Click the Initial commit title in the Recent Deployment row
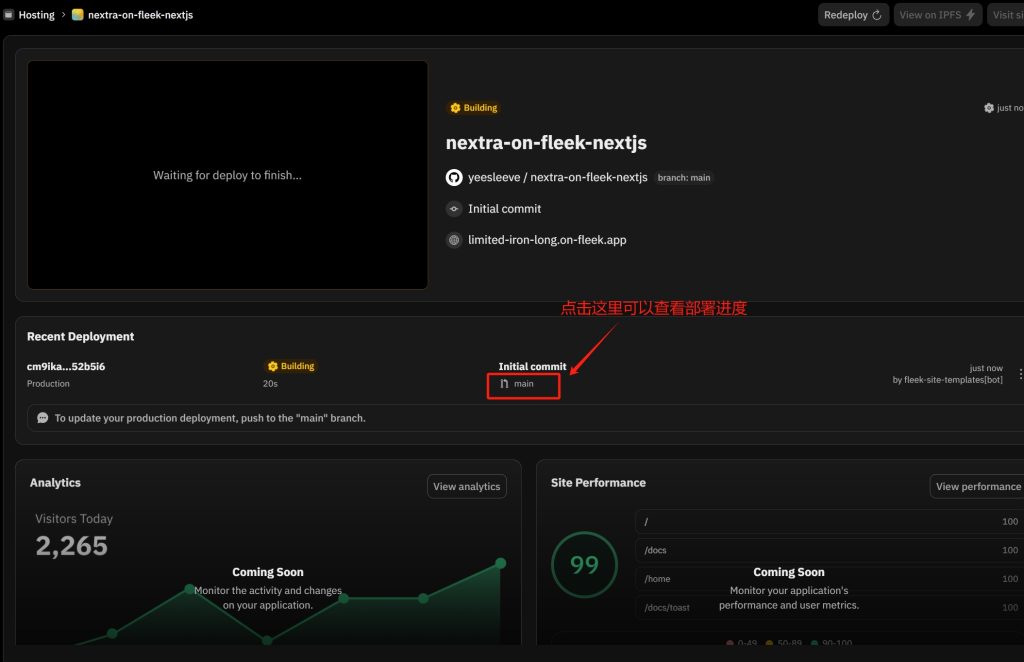The width and height of the screenshot is (1024, 662). [x=532, y=367]
